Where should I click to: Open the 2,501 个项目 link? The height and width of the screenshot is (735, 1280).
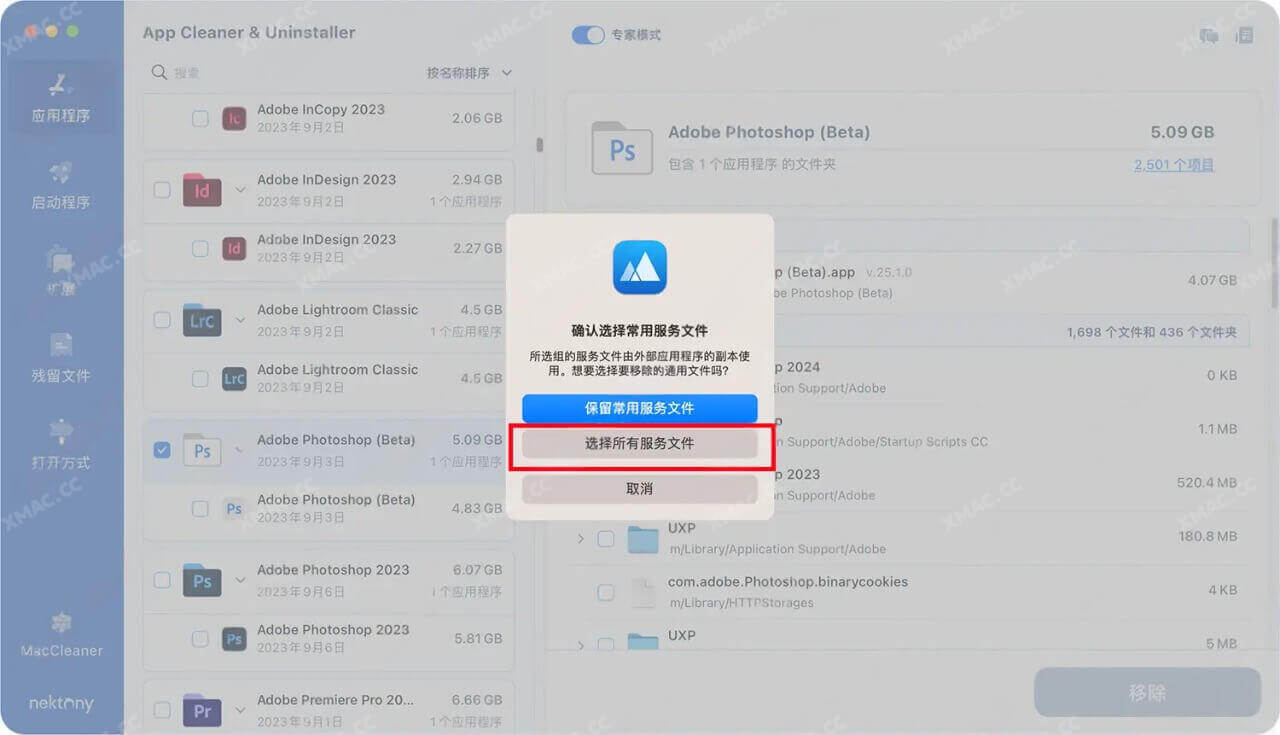click(1173, 165)
